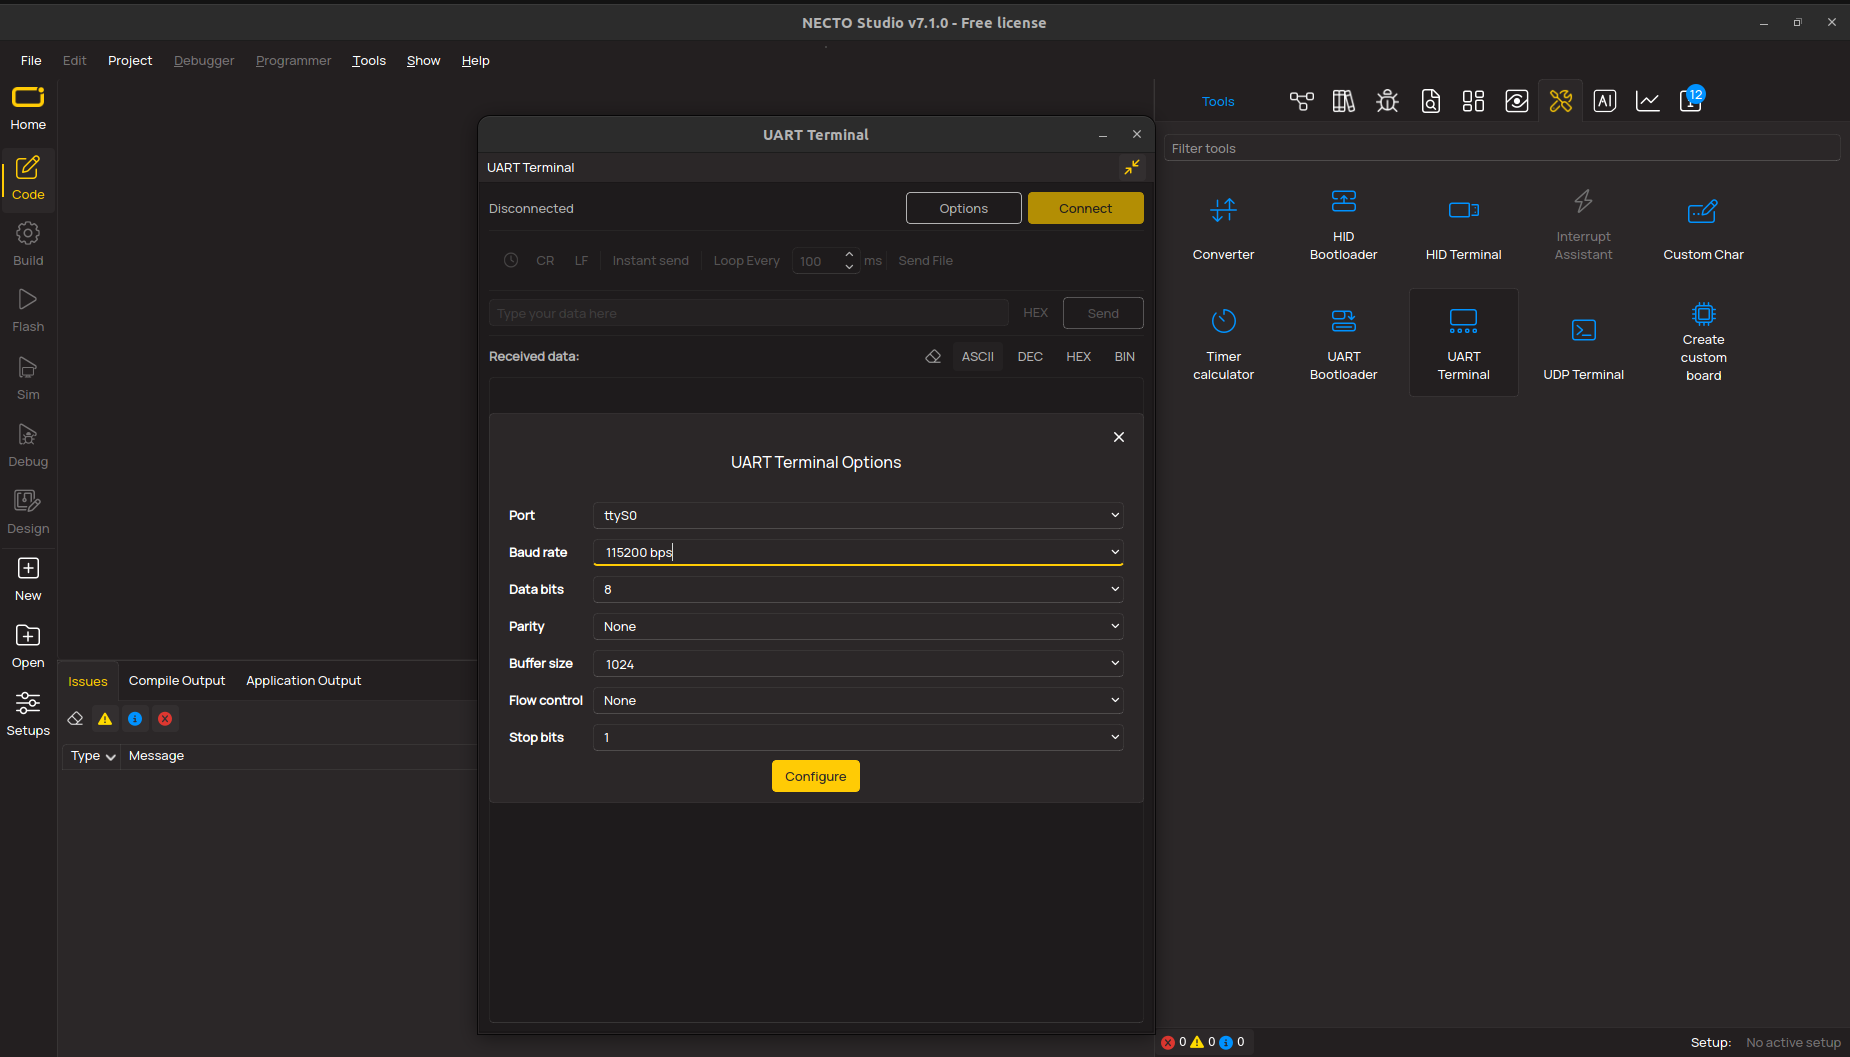Open the project tree network icon

[1301, 101]
